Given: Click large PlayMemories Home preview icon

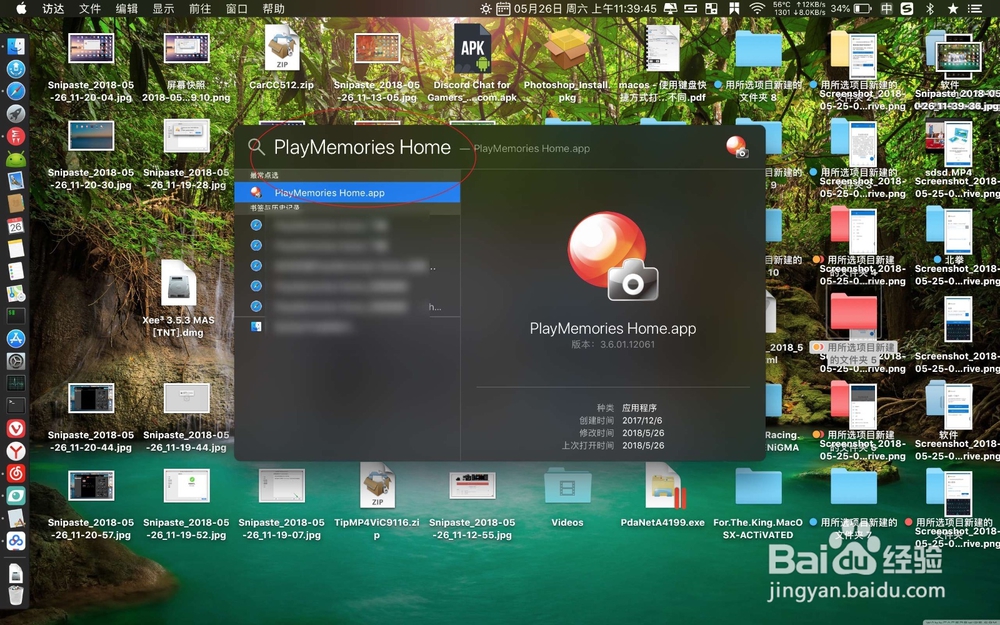Looking at the screenshot, I should [x=613, y=256].
